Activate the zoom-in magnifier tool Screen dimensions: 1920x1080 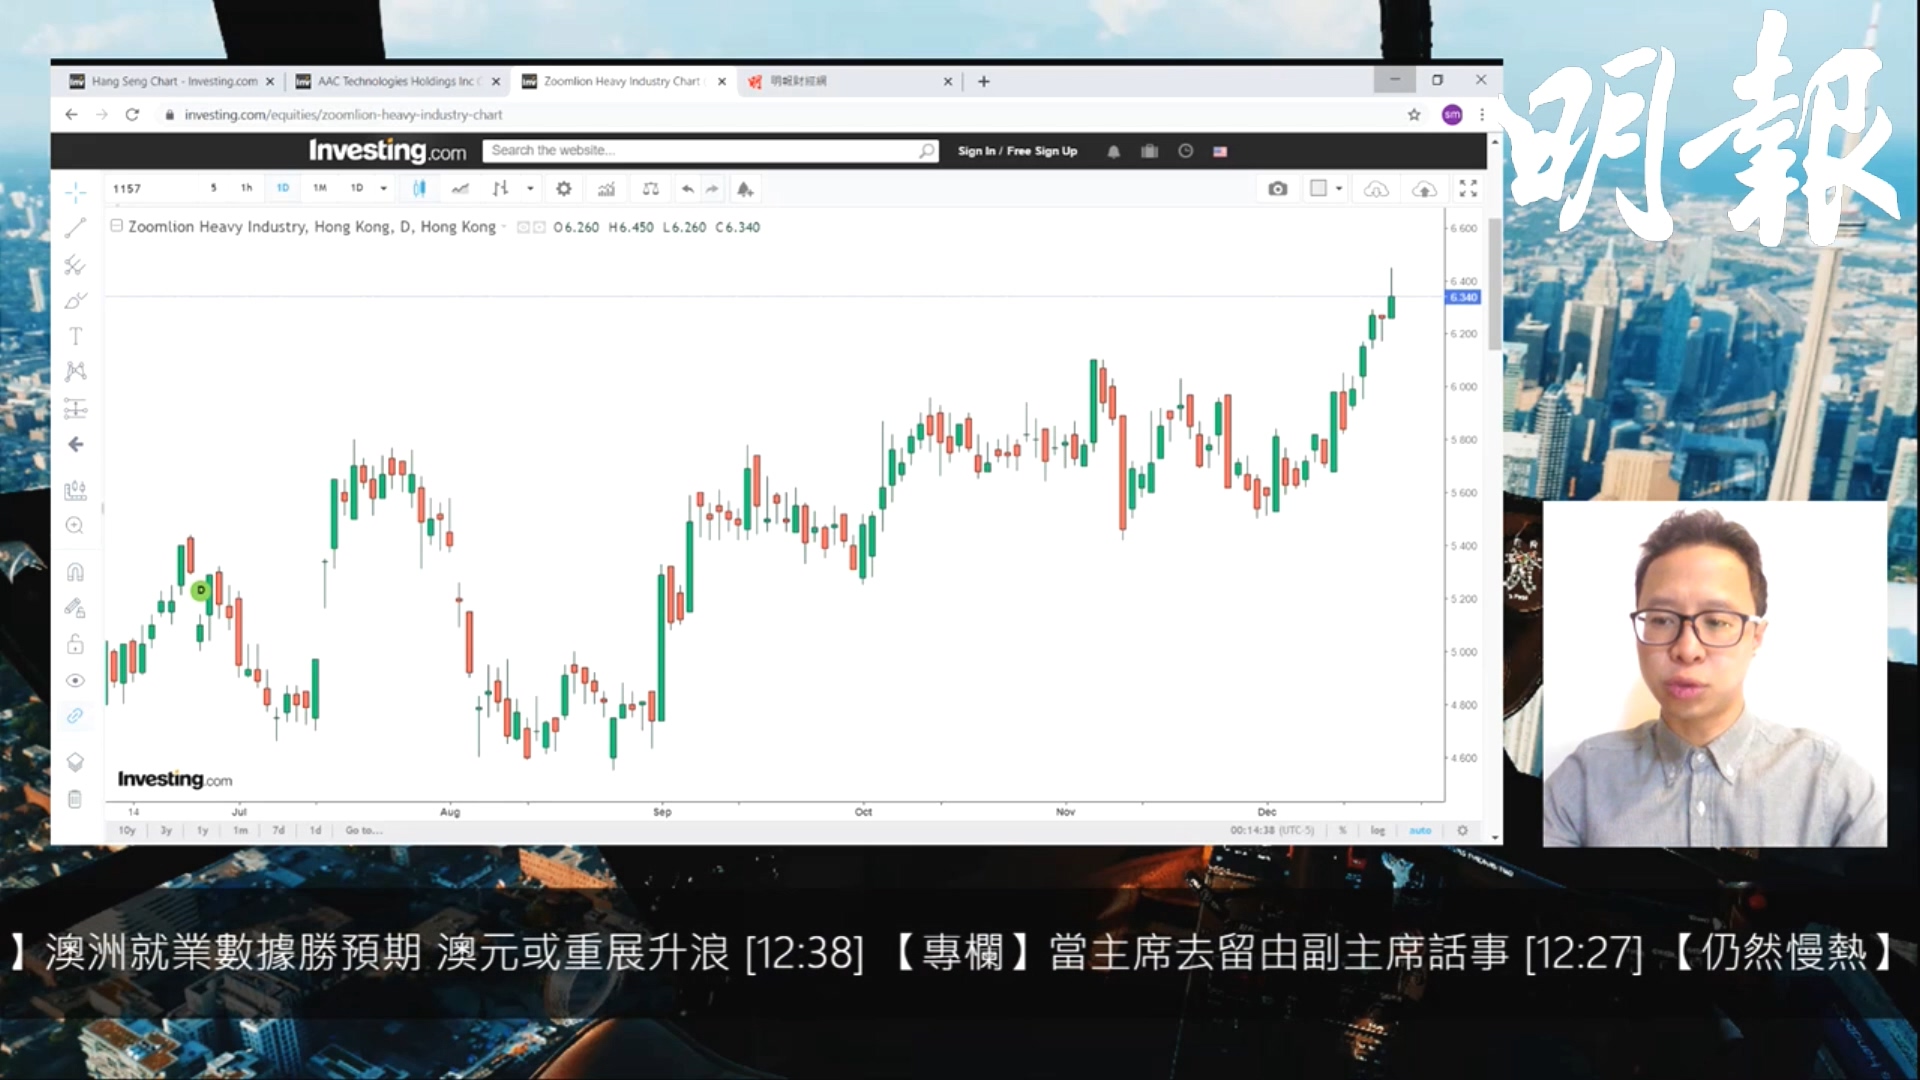coord(75,526)
